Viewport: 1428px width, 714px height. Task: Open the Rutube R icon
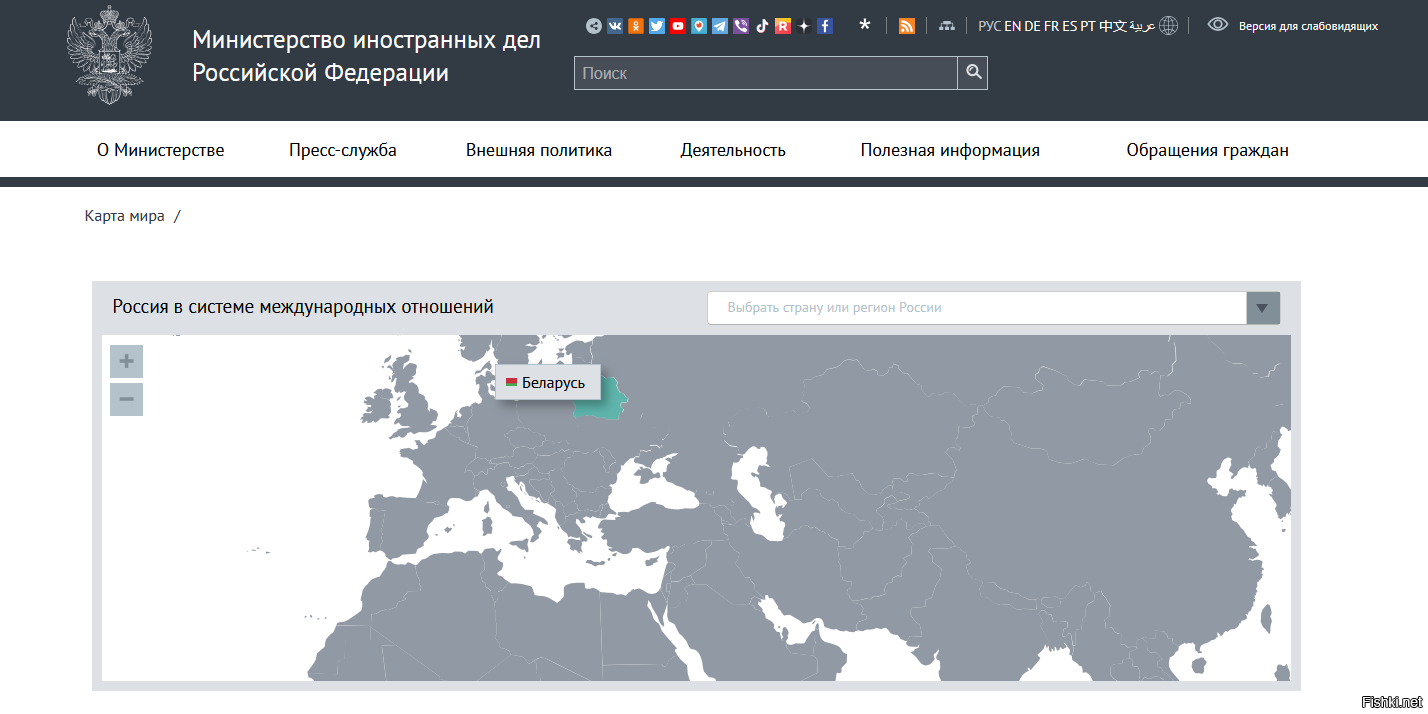783,26
